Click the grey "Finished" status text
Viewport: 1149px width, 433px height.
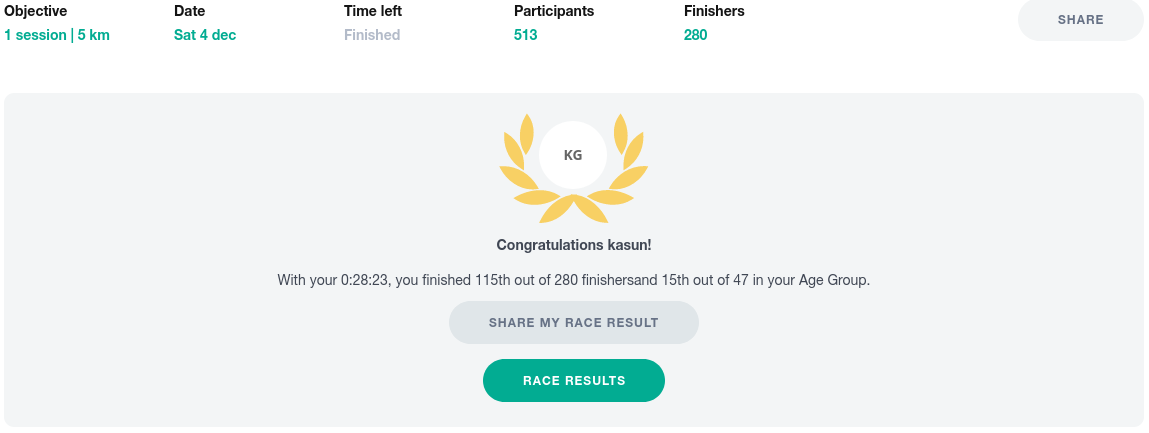[x=372, y=35]
